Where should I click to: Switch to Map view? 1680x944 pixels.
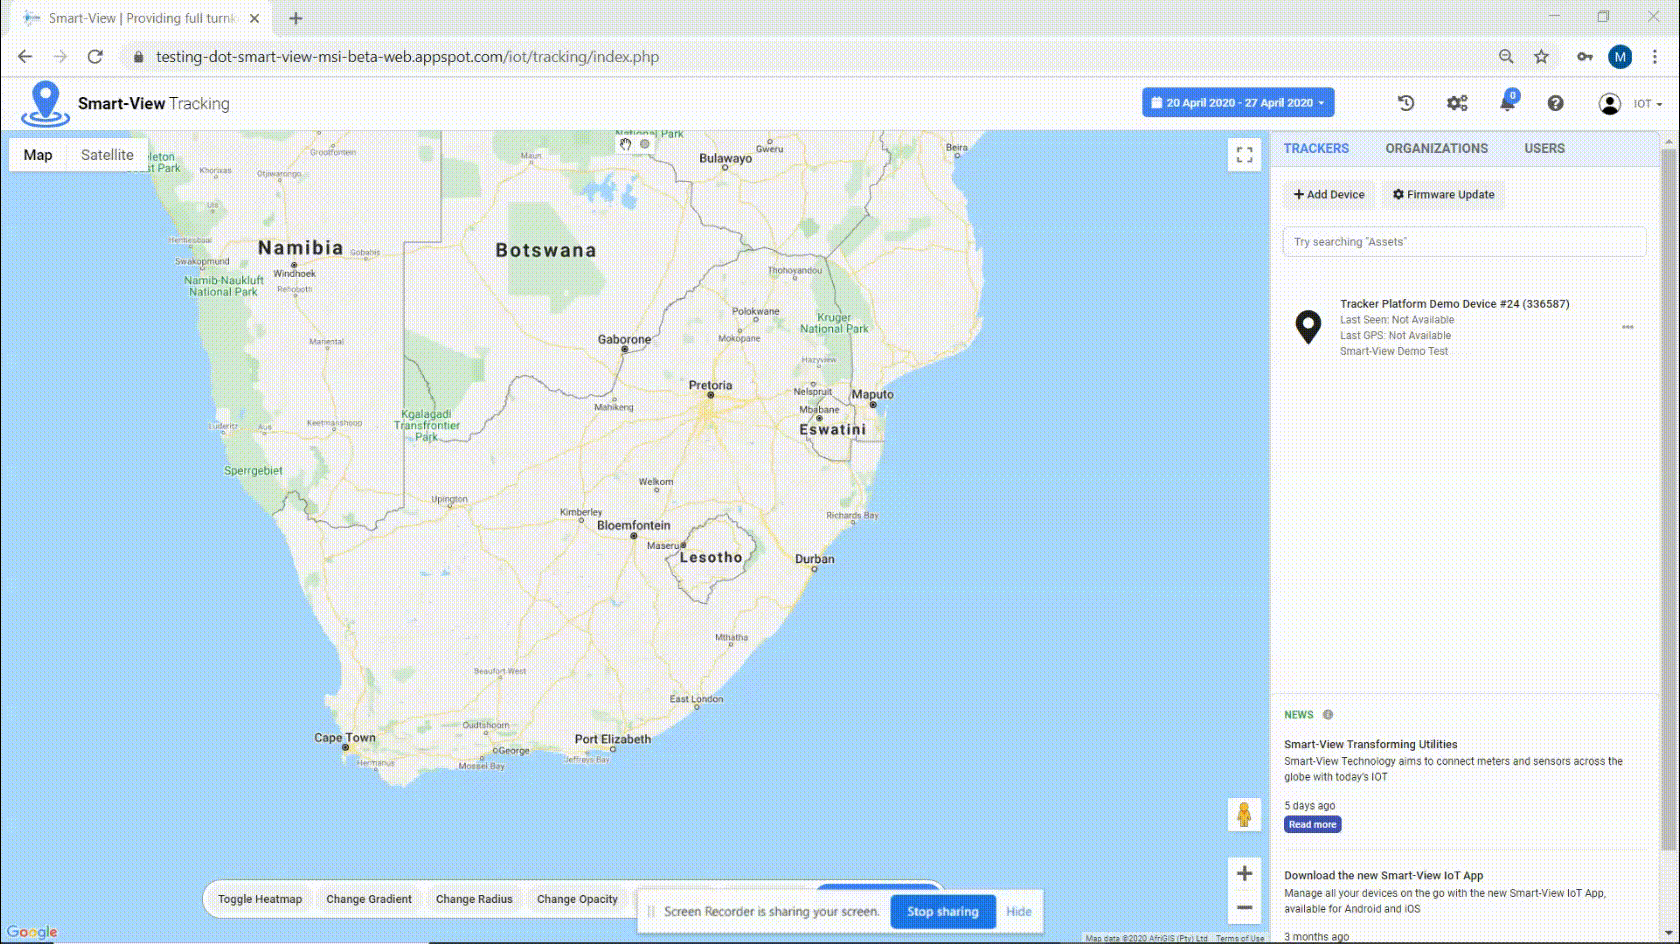point(38,155)
